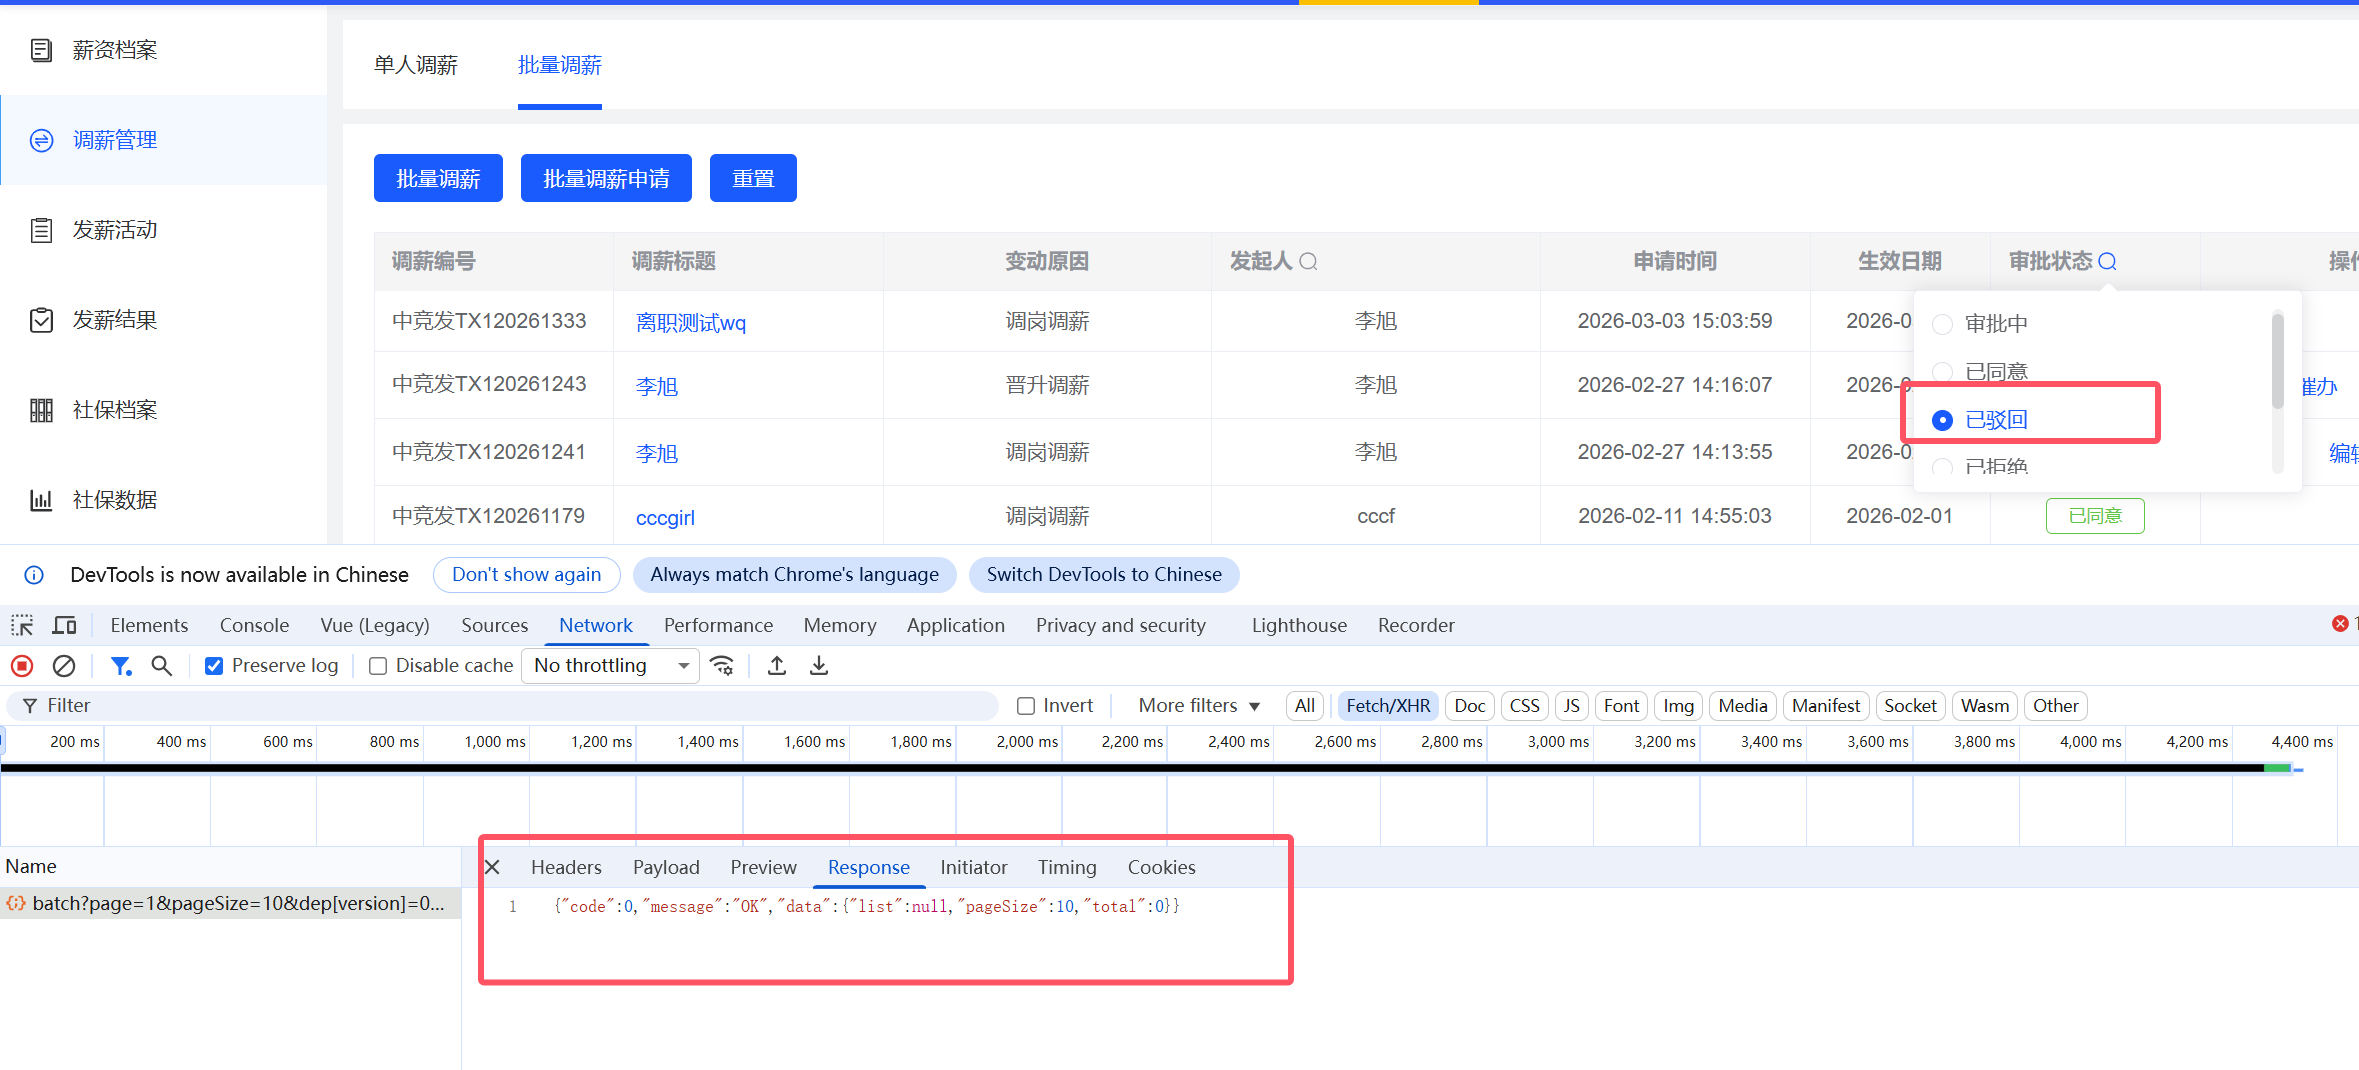
Task: Click the 批量调薪申请 button
Action: (x=606, y=179)
